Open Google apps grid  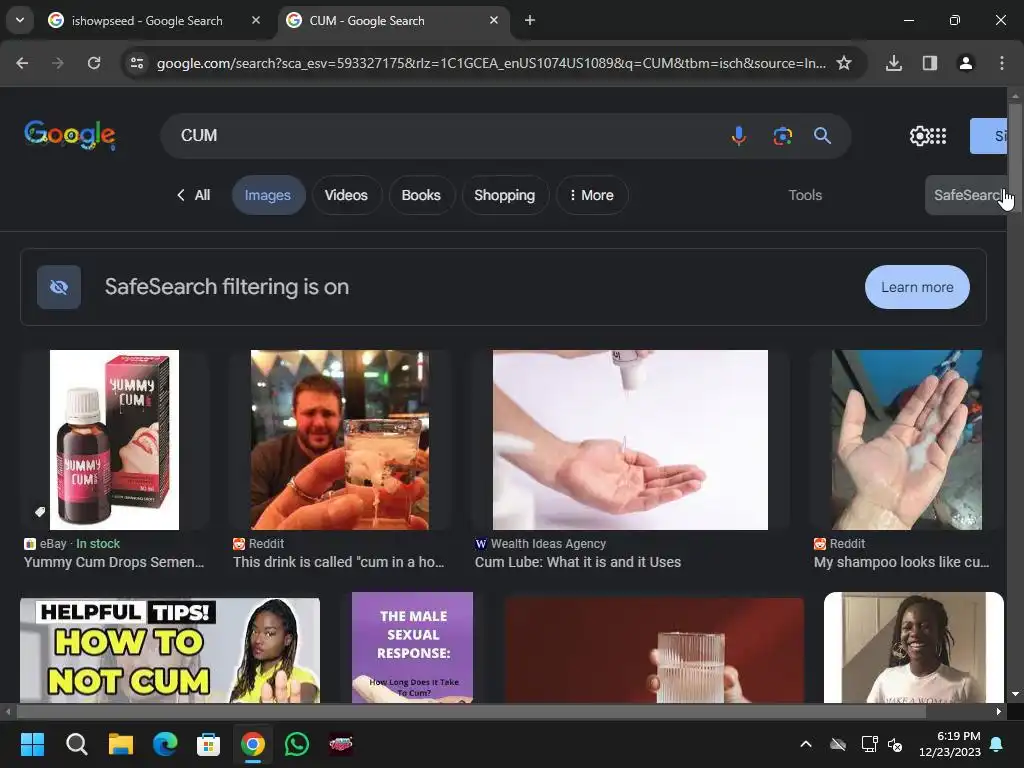(x=938, y=136)
